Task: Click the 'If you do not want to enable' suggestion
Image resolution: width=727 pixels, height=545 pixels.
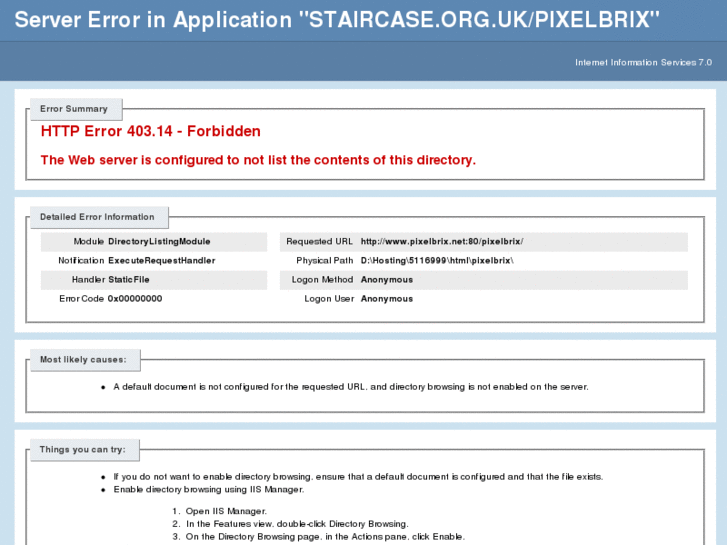Action: coord(358,477)
